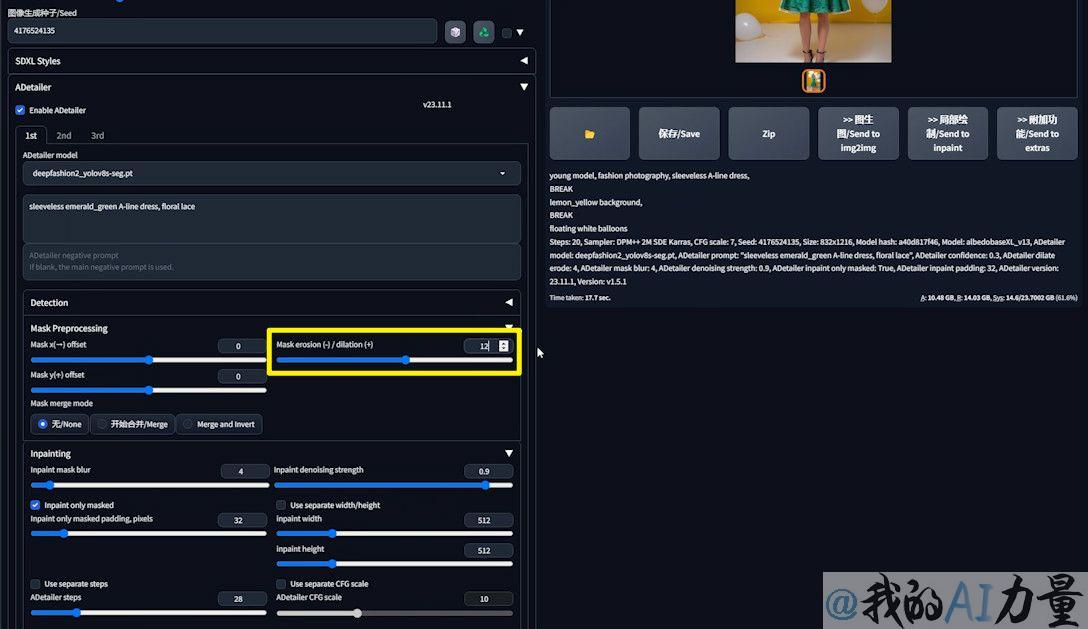The width and height of the screenshot is (1088, 629).
Task: Click the ADetailer steps value field
Action: (241, 598)
